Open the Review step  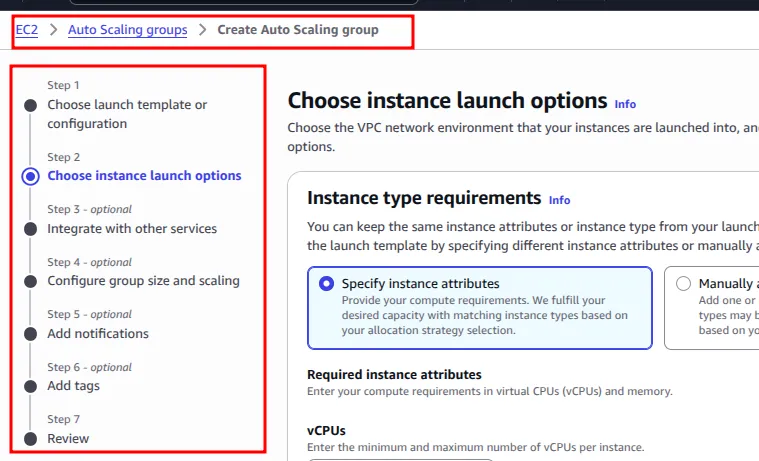pos(68,439)
